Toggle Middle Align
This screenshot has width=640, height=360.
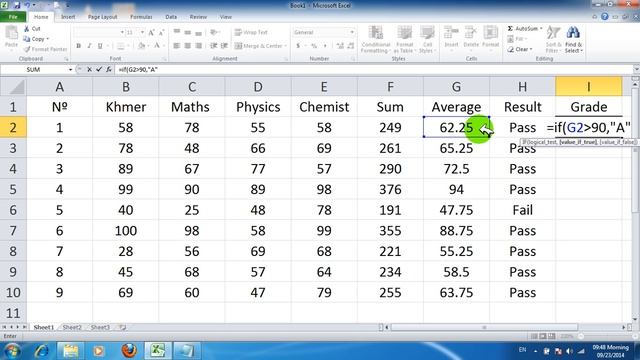pos(187,32)
